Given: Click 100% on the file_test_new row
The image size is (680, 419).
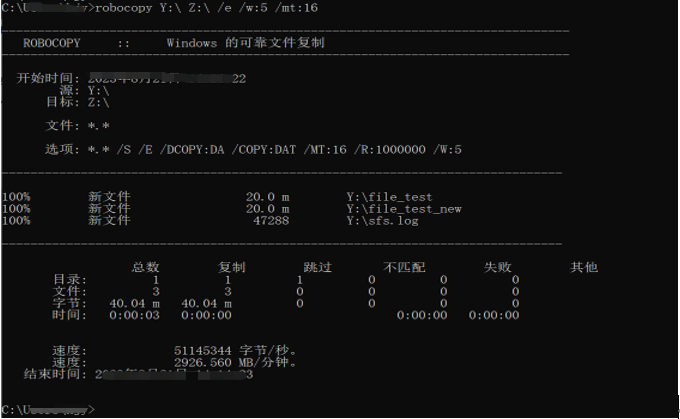Looking at the screenshot, I should 16,209.
